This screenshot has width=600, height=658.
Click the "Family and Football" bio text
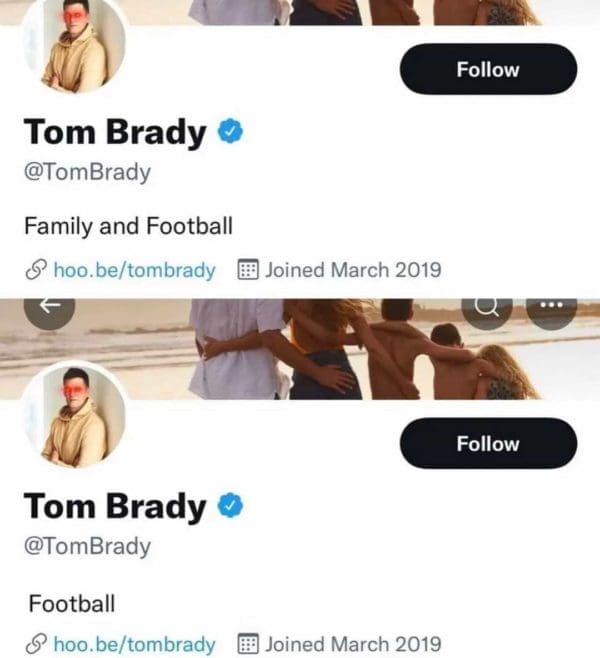click(x=128, y=226)
